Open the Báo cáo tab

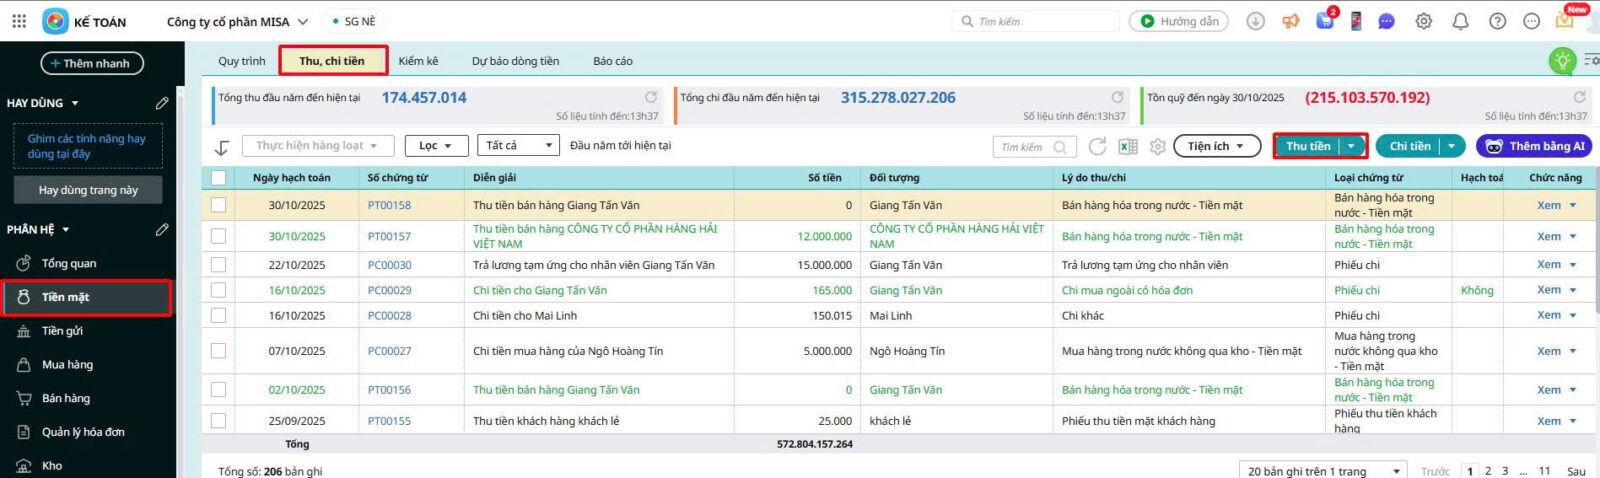tap(612, 61)
